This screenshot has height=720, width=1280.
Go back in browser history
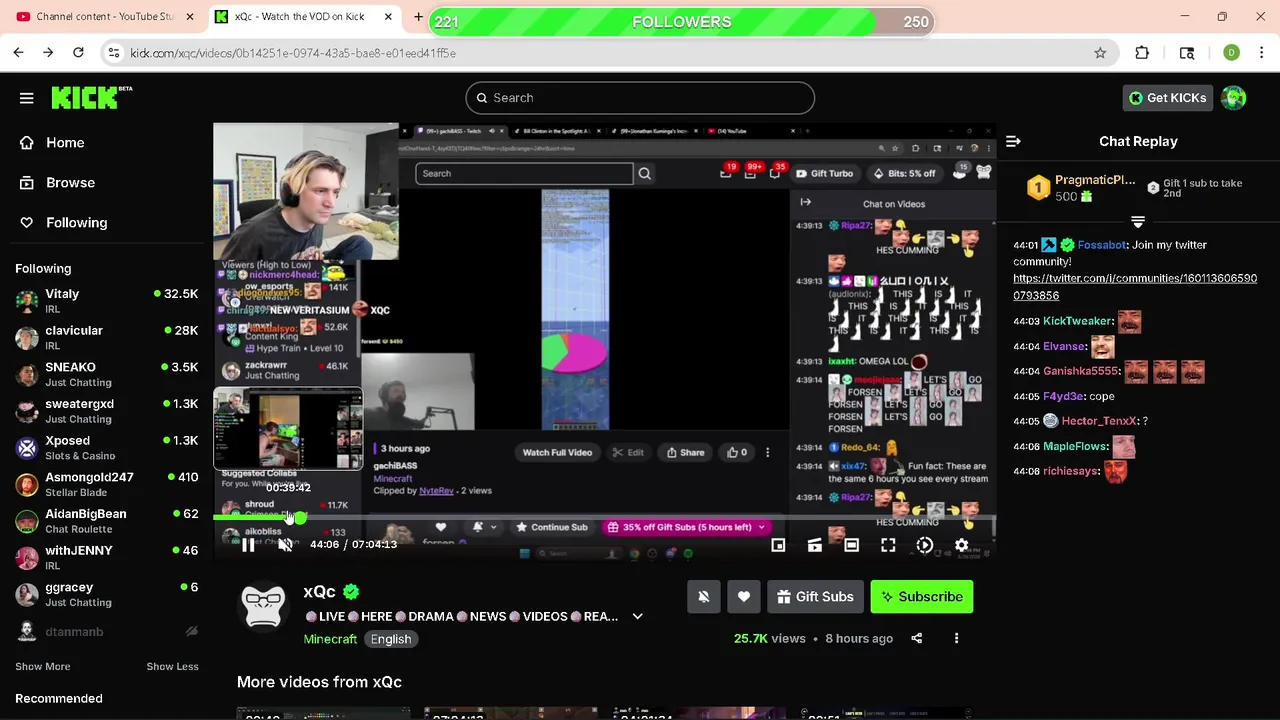tap(19, 53)
